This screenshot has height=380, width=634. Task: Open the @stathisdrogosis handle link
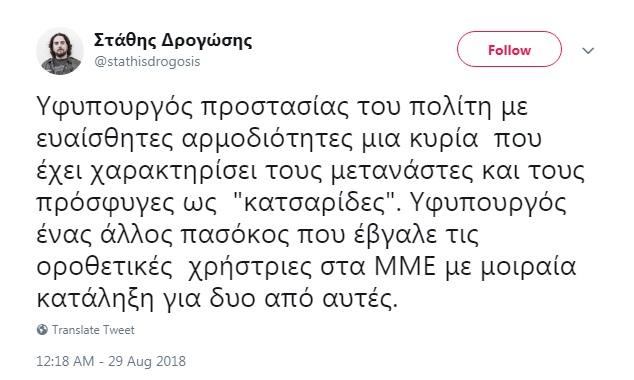point(147,61)
